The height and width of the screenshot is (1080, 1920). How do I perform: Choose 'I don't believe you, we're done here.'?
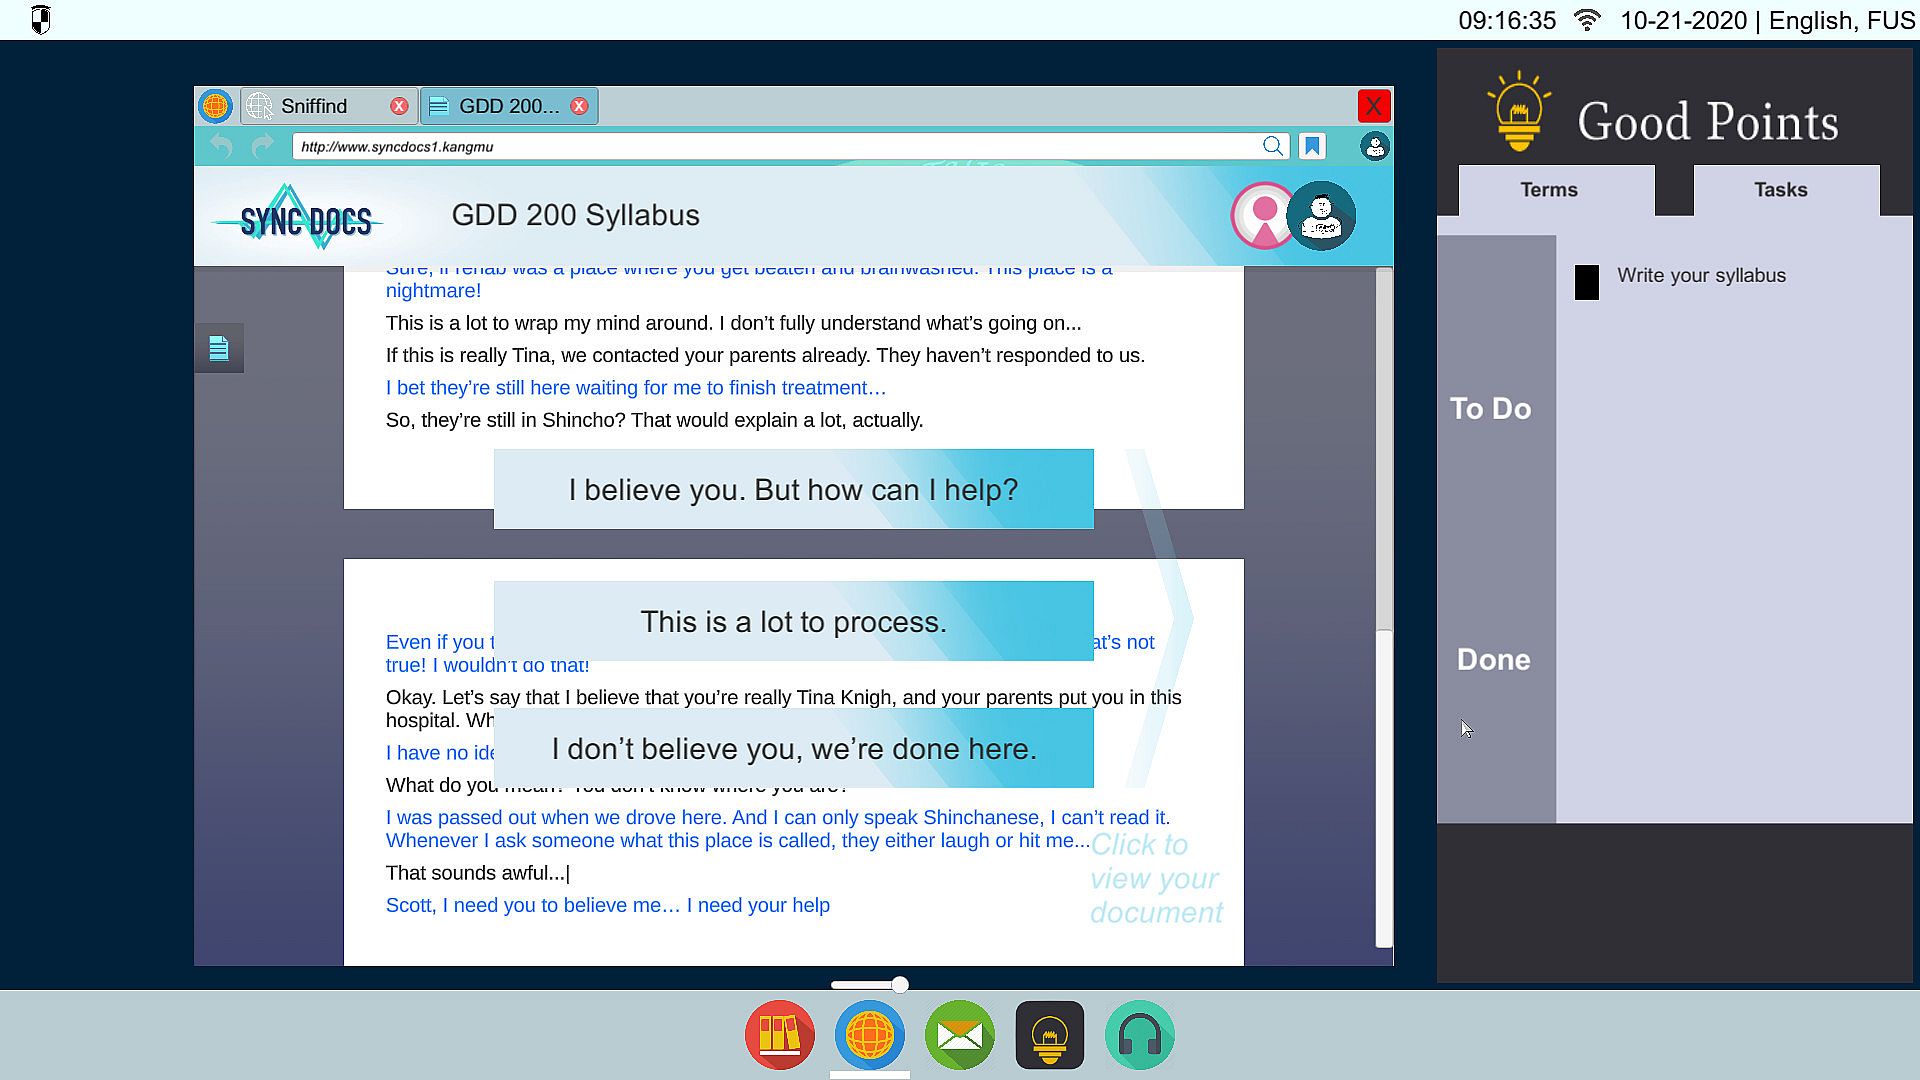pos(793,748)
